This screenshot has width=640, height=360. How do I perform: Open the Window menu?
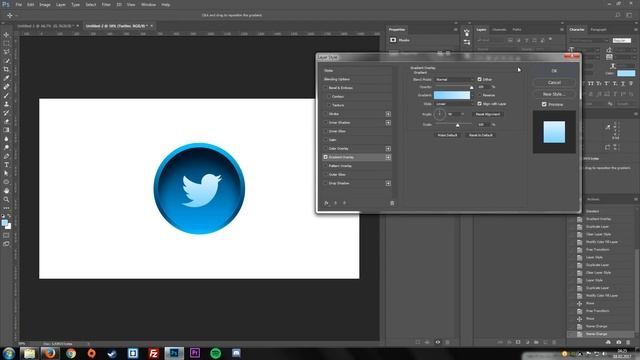point(148,4)
